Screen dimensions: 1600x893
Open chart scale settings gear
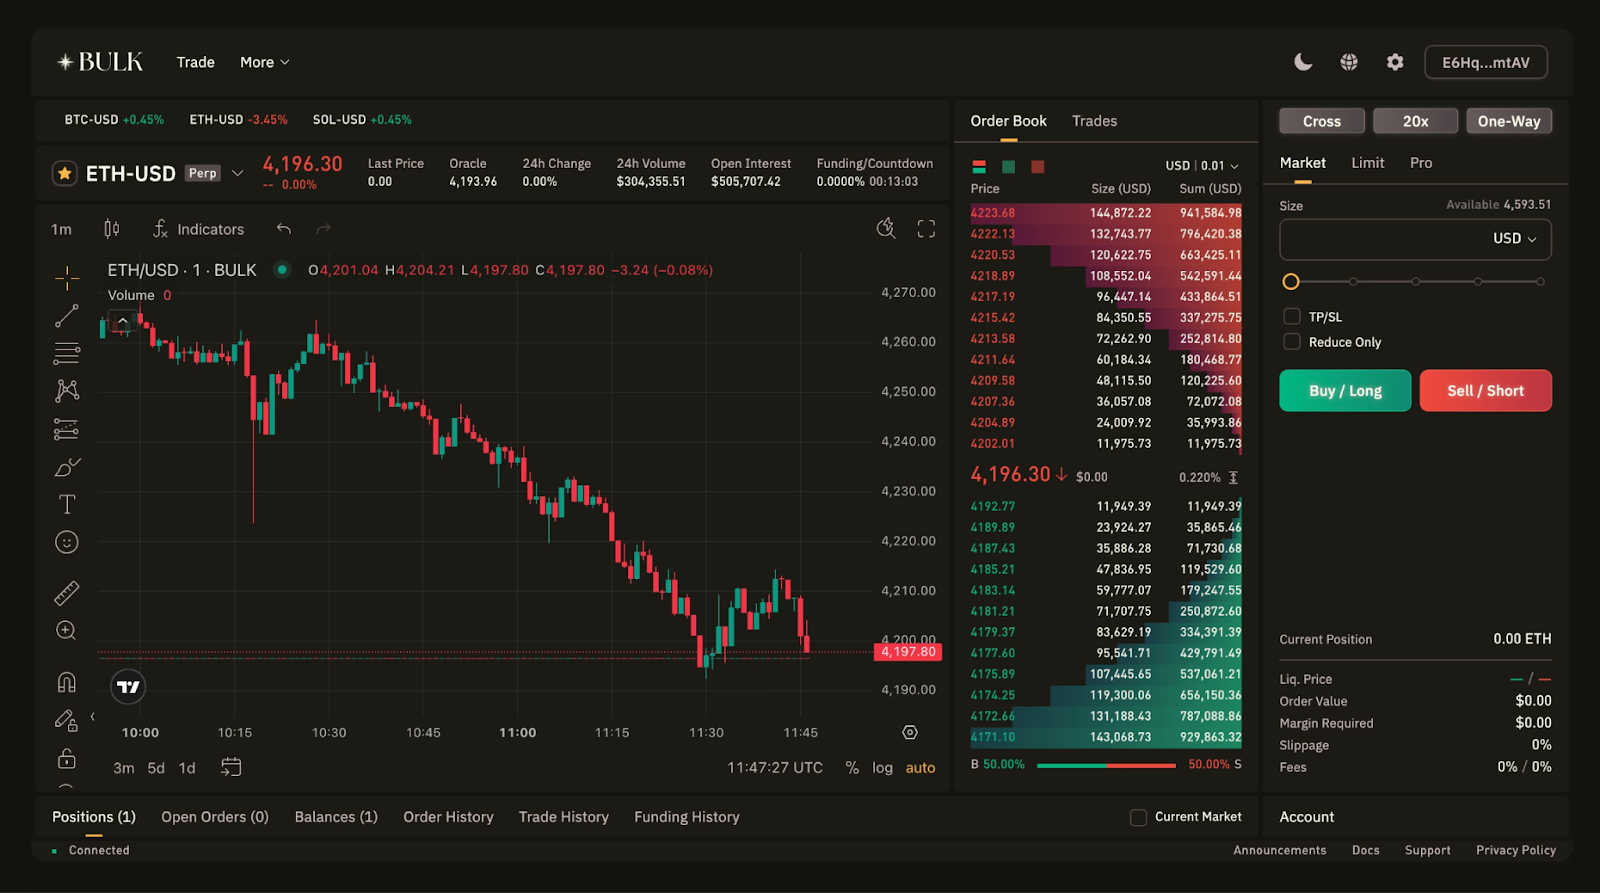tap(910, 732)
